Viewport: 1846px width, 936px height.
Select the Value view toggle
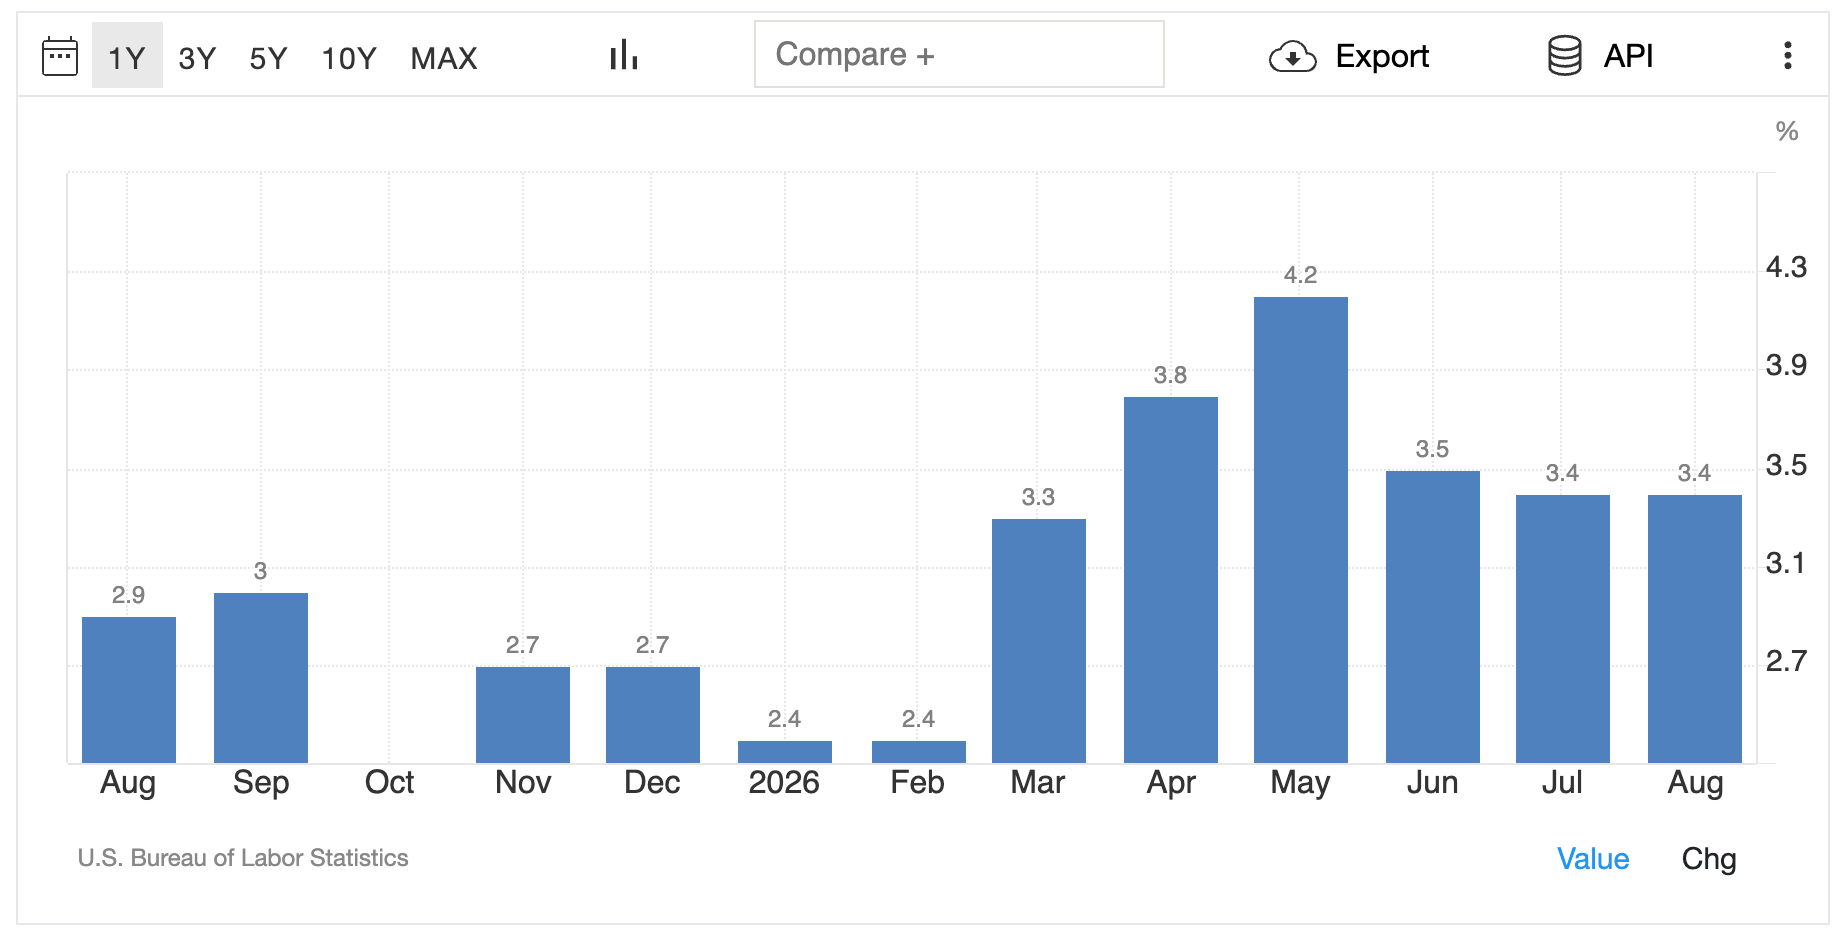1593,859
